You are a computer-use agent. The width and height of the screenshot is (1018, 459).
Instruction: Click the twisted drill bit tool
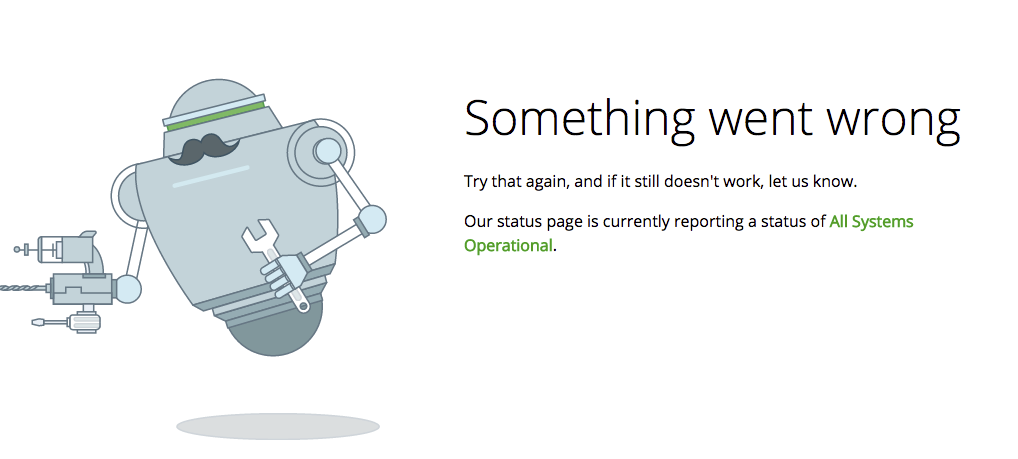(24, 287)
